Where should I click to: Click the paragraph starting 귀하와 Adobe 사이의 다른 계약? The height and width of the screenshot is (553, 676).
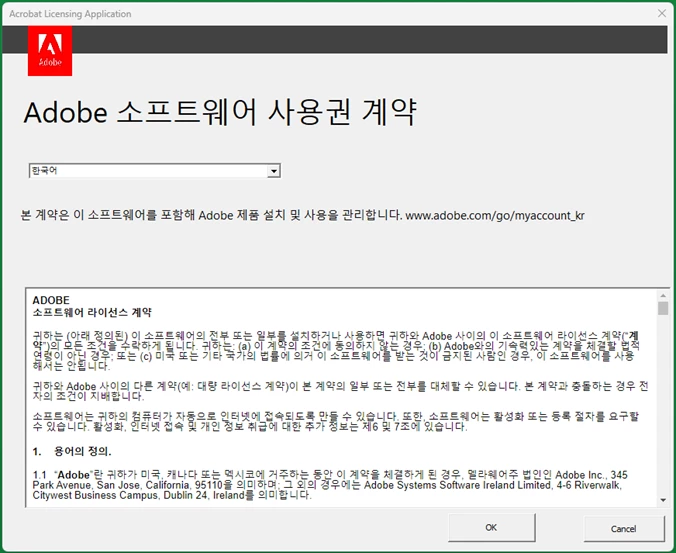coord(340,391)
